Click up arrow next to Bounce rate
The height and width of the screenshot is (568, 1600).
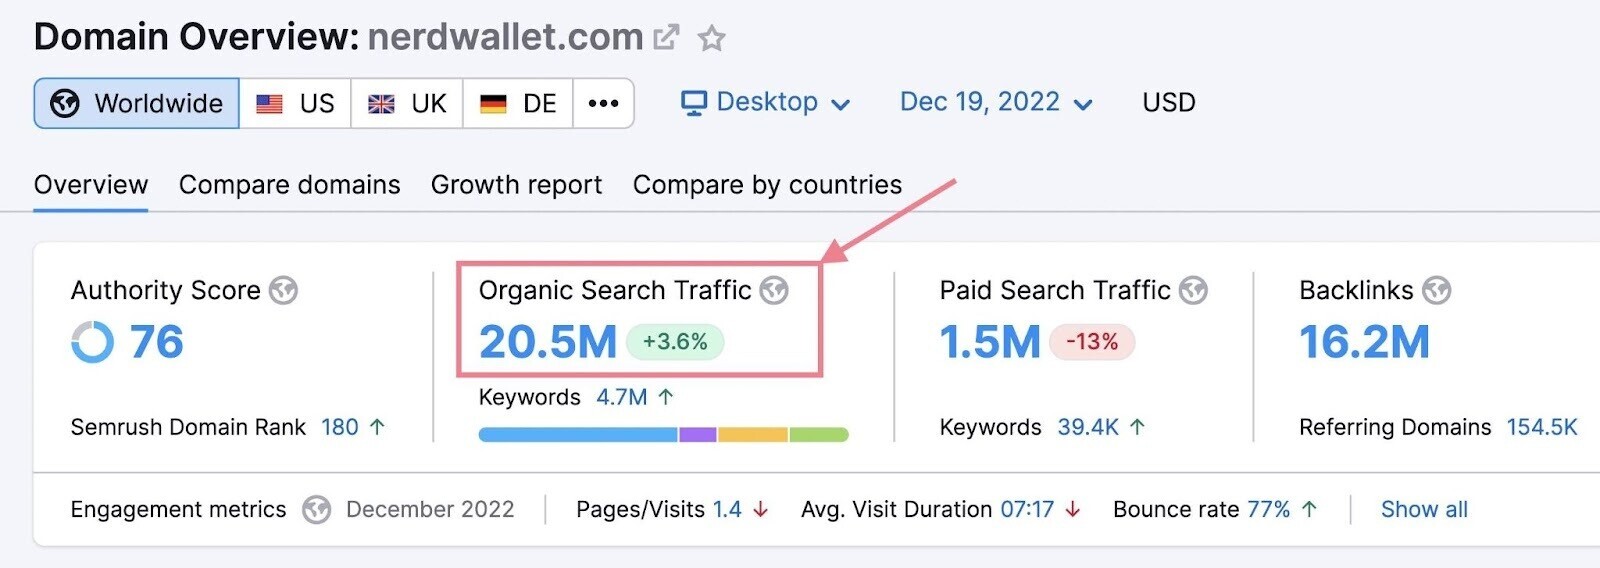1309,510
